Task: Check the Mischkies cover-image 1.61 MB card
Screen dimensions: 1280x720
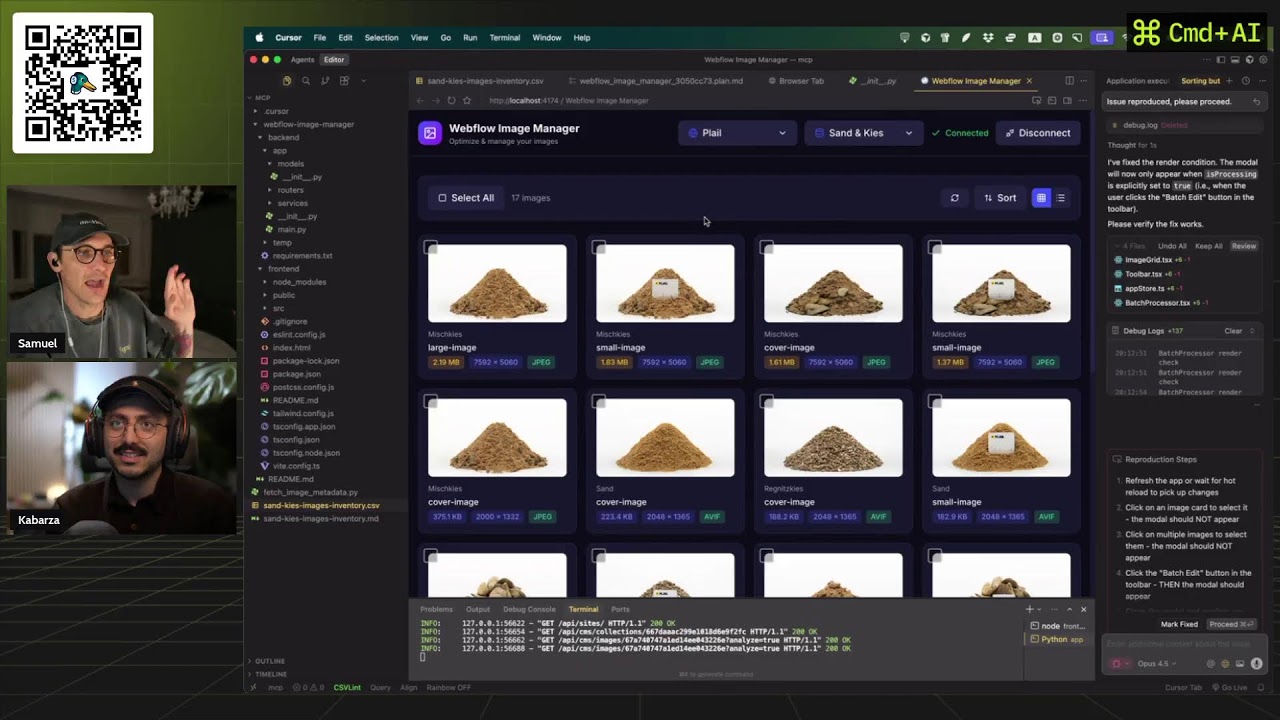Action: tap(766, 247)
